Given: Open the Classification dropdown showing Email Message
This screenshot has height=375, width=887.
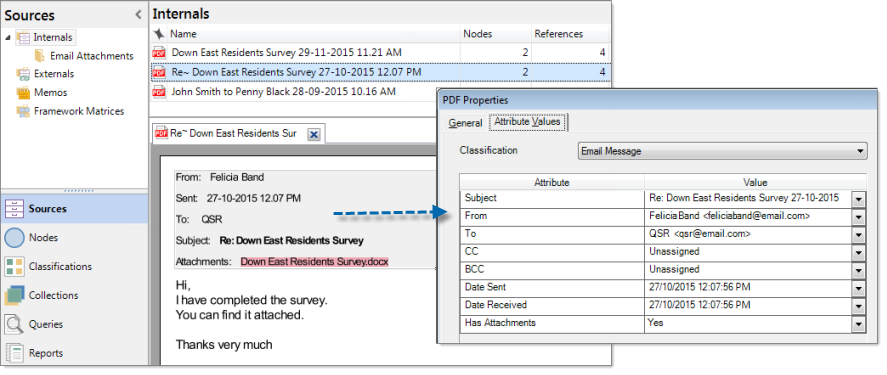Looking at the screenshot, I should coord(723,152).
